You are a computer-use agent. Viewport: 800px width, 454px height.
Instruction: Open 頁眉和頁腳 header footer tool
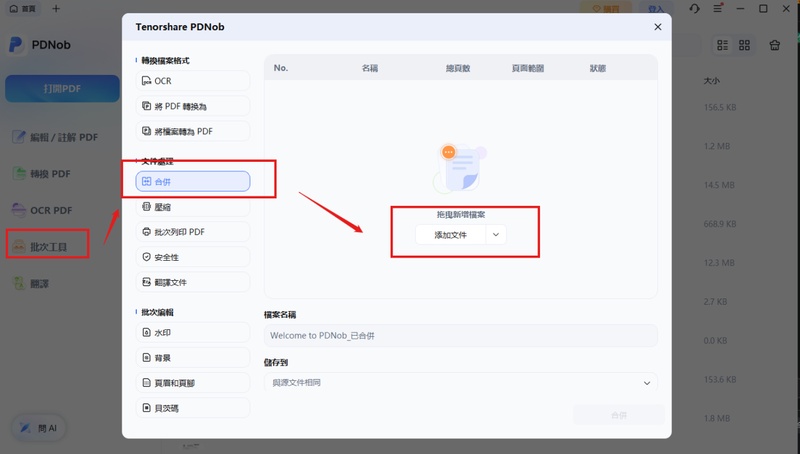[193, 383]
